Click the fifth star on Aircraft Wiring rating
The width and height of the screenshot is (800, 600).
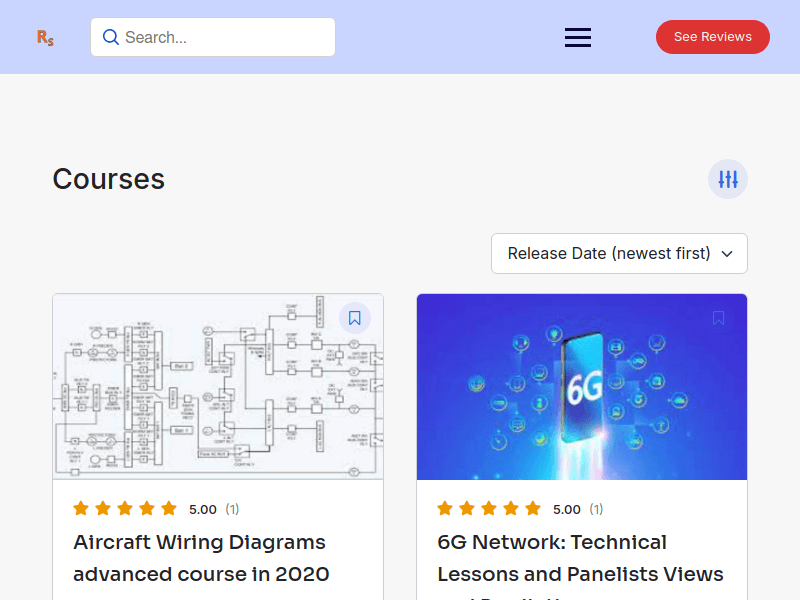tap(169, 508)
